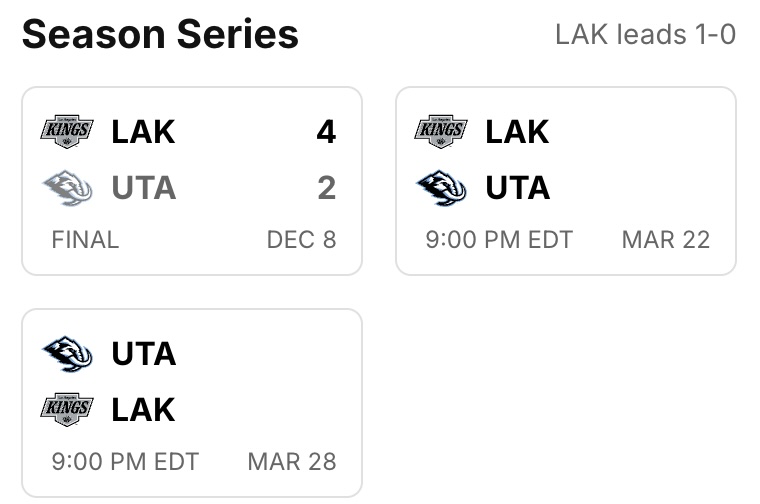Viewport: 760px width, 504px height.
Task: Click the FINAL status label
Action: pyautogui.click(x=85, y=240)
